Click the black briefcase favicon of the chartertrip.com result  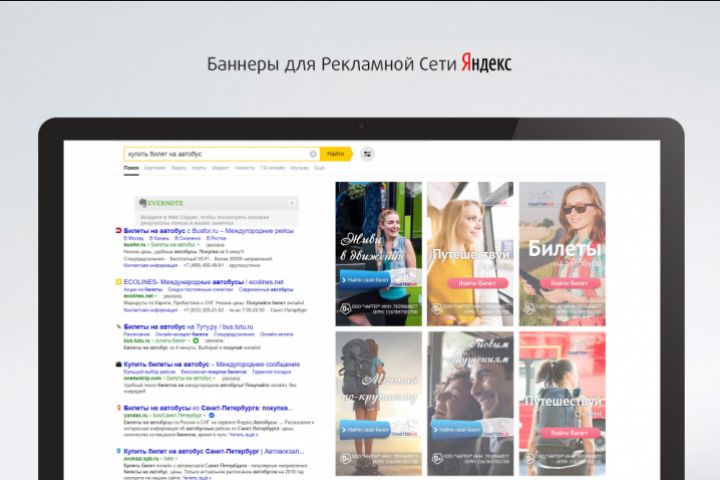(118, 364)
